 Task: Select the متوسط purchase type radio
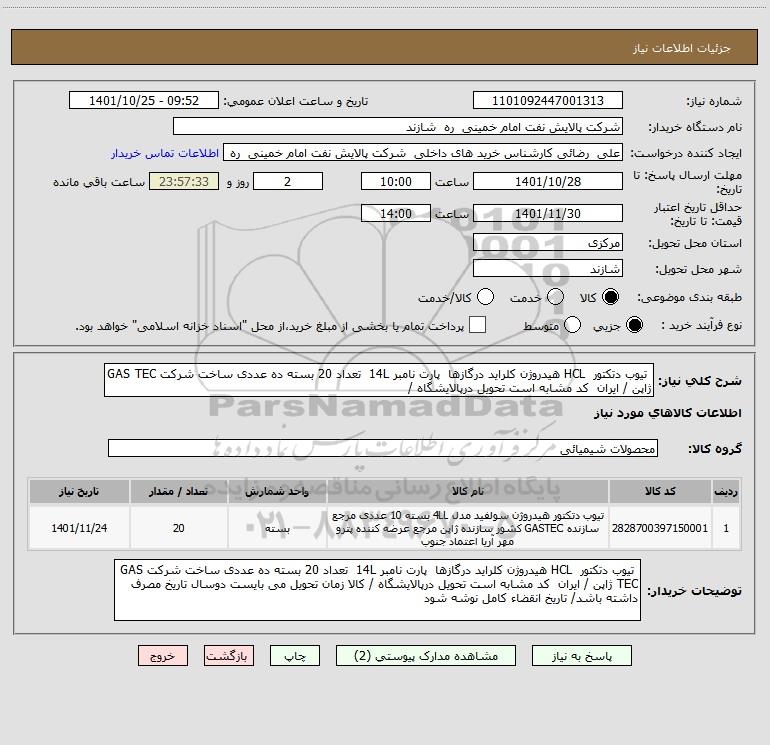pyautogui.click(x=572, y=325)
